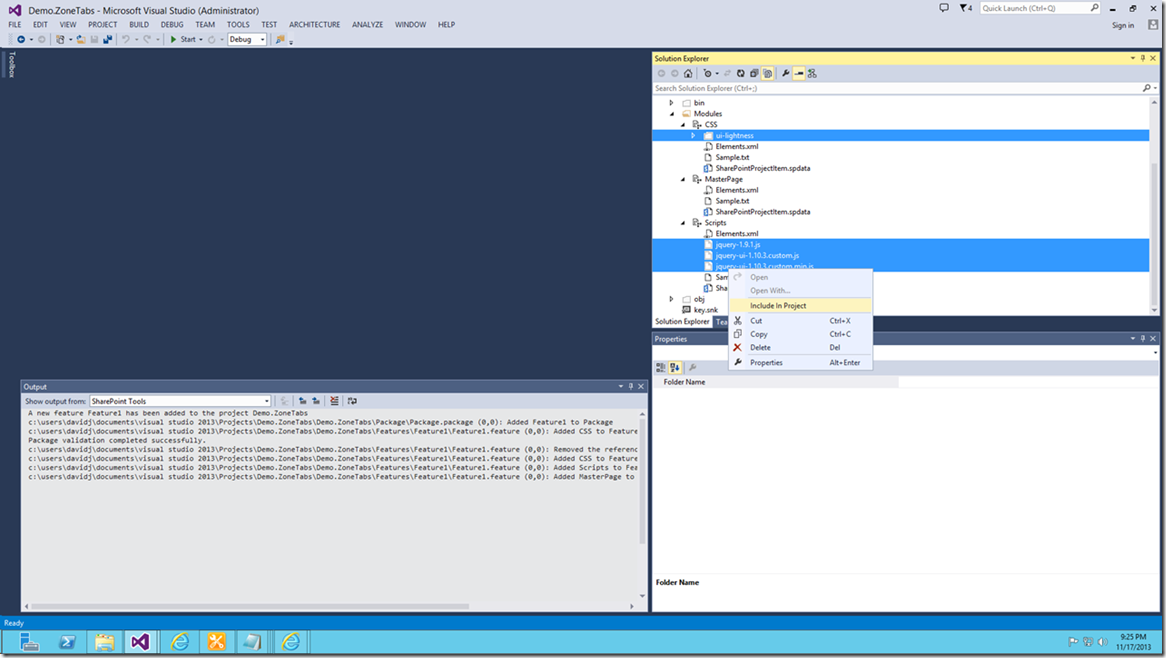This screenshot has height=658, width=1166.
Task: Click the Home icon in Solution Explorer toolbar
Action: pos(688,74)
